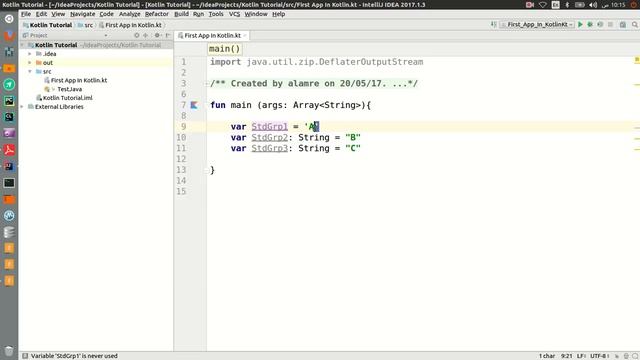Open Project Structure icon in toolbar
Image resolution: width=640 pixels, height=360 pixels.
tap(622, 24)
